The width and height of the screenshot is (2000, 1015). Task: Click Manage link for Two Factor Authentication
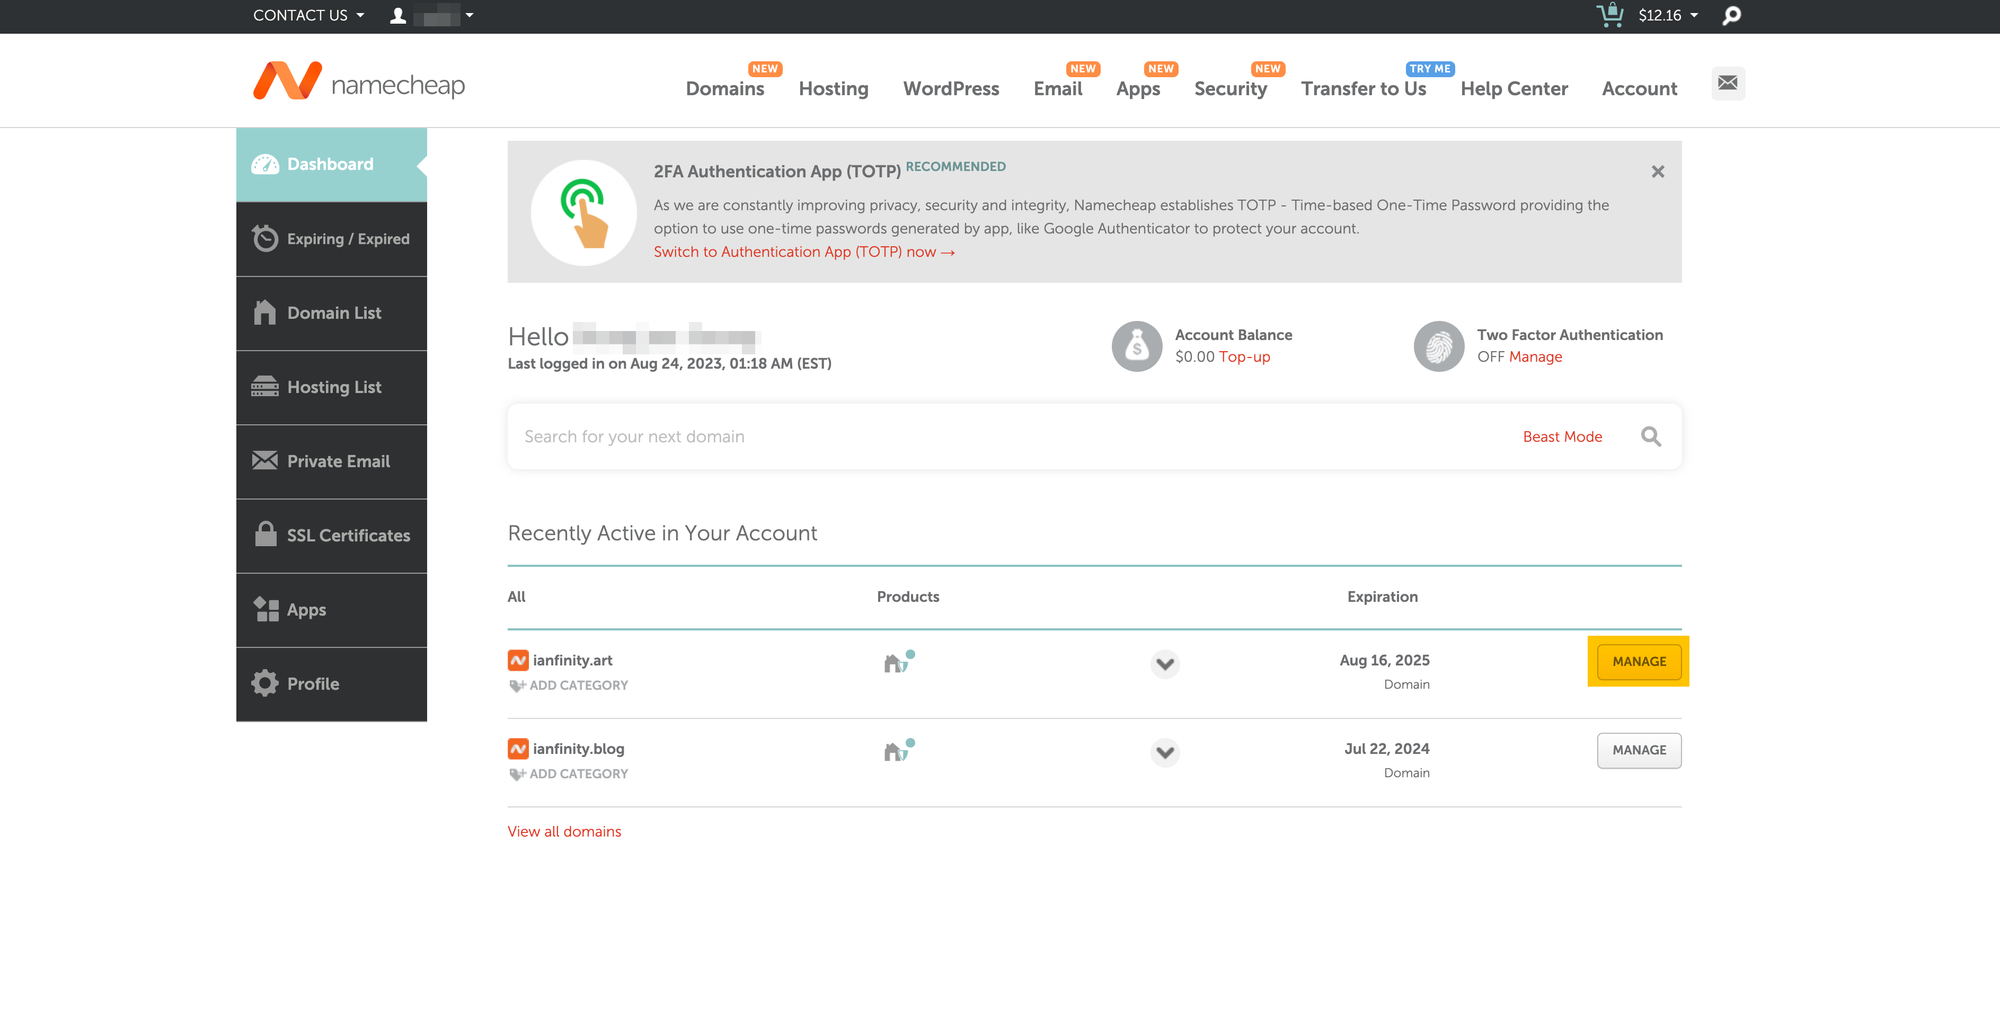click(1535, 357)
